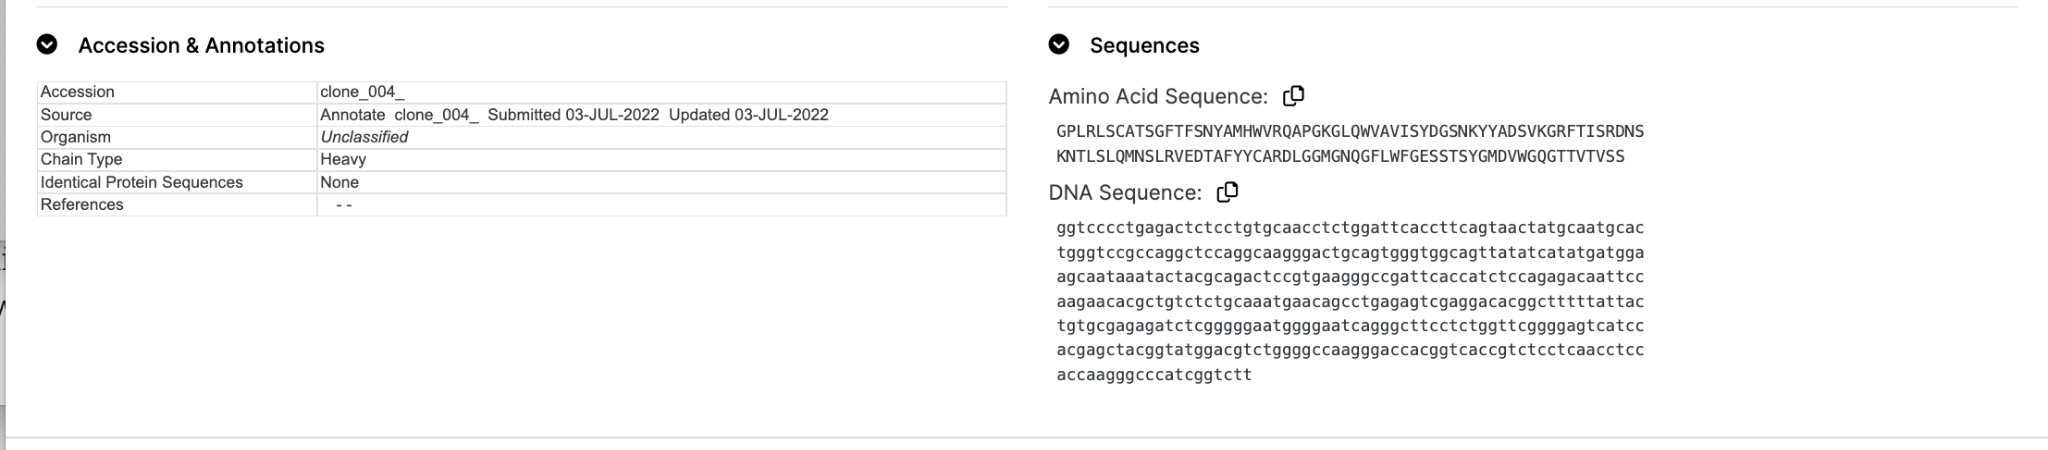Copy the DNA Sequence
This screenshot has height=450, width=2048.
[x=1227, y=192]
